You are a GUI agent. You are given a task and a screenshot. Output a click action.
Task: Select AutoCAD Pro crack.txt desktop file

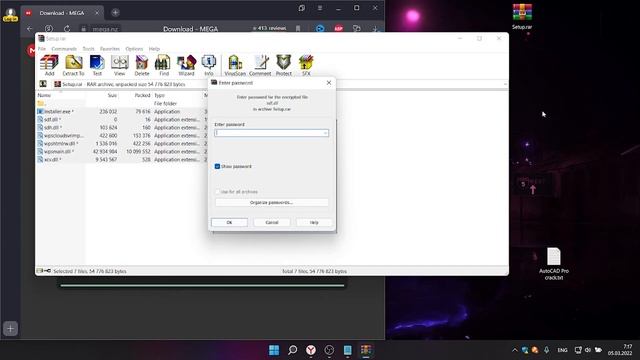tap(554, 264)
